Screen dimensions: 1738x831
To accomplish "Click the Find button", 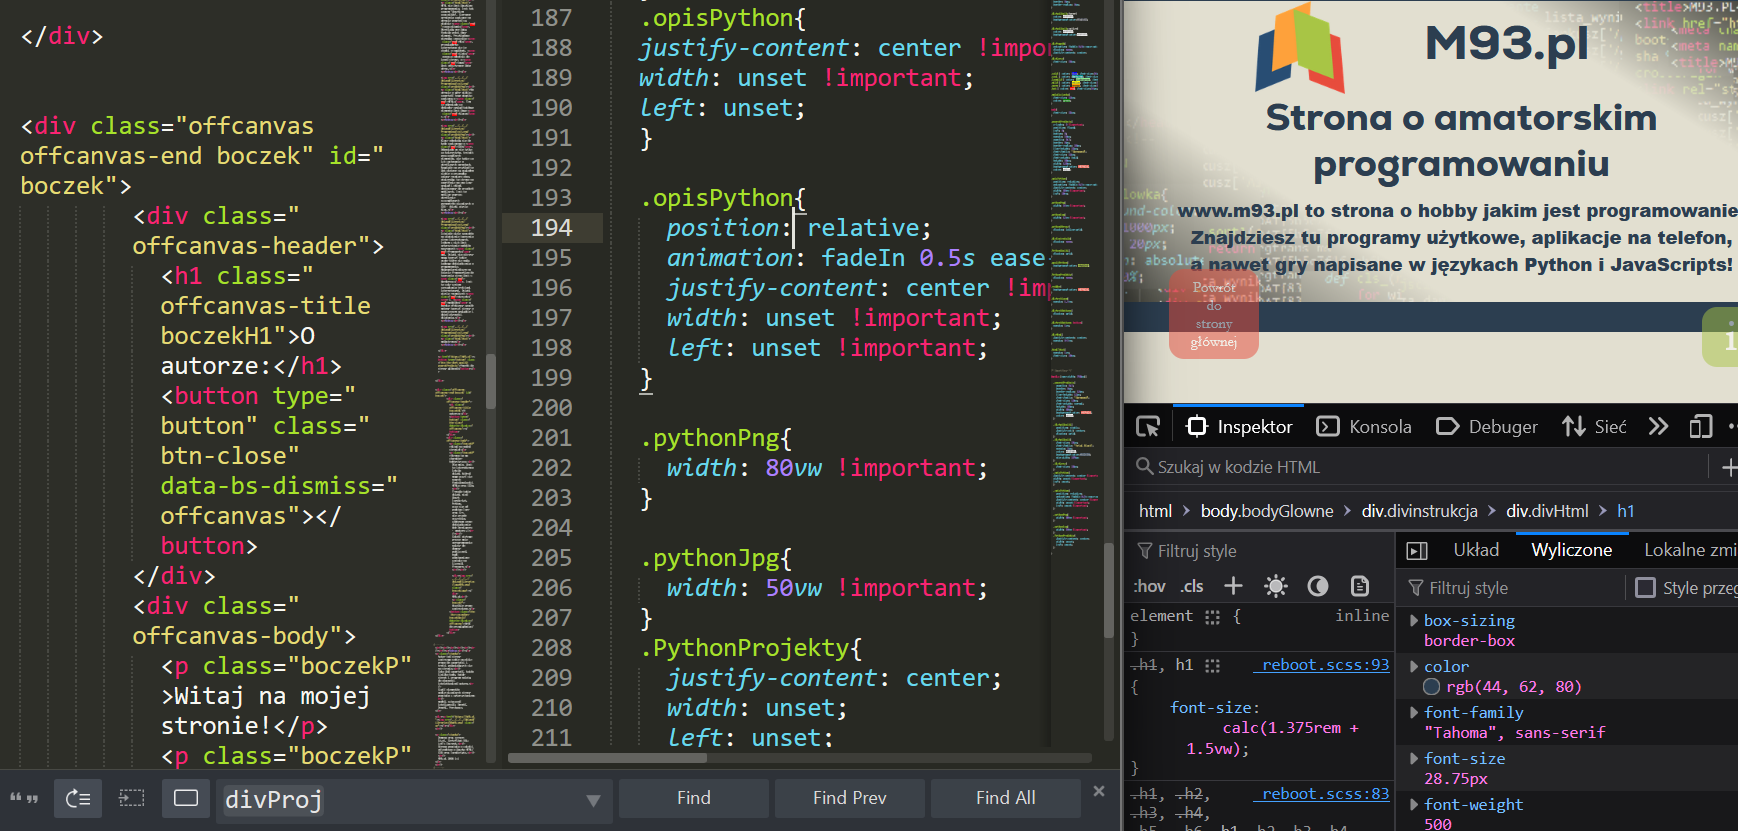I will (x=694, y=798).
